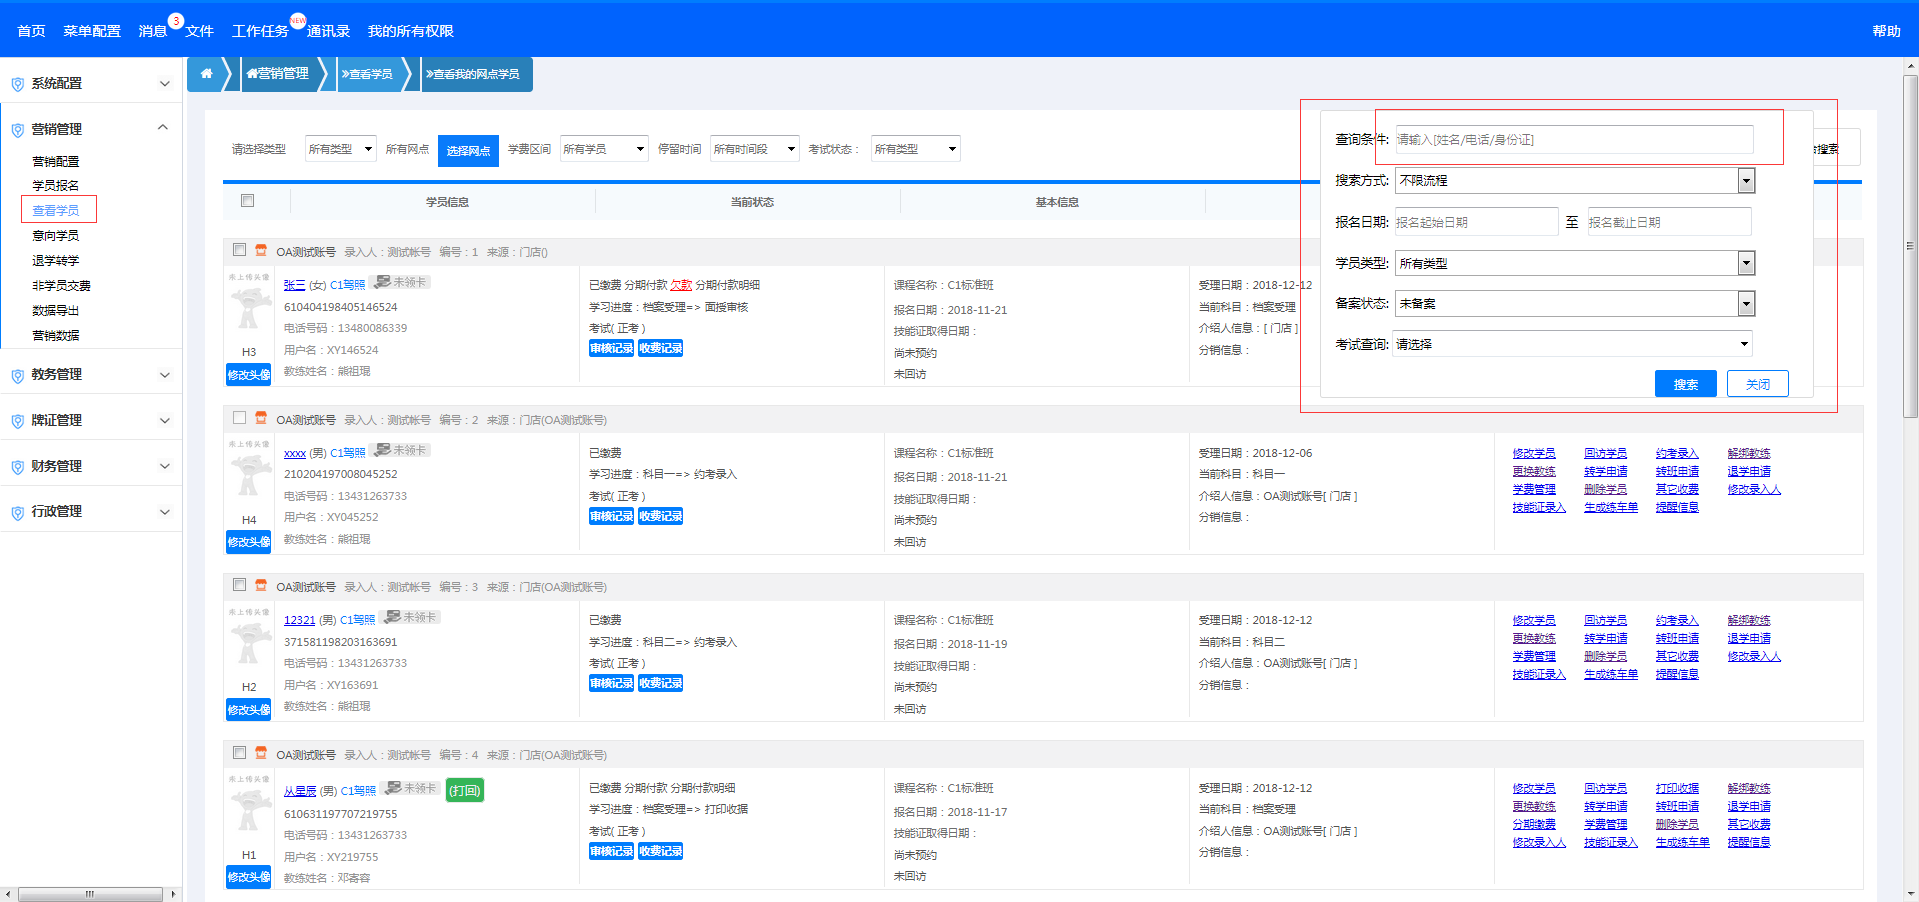
Task: Click the blue 选择网点 button
Action: click(x=468, y=150)
